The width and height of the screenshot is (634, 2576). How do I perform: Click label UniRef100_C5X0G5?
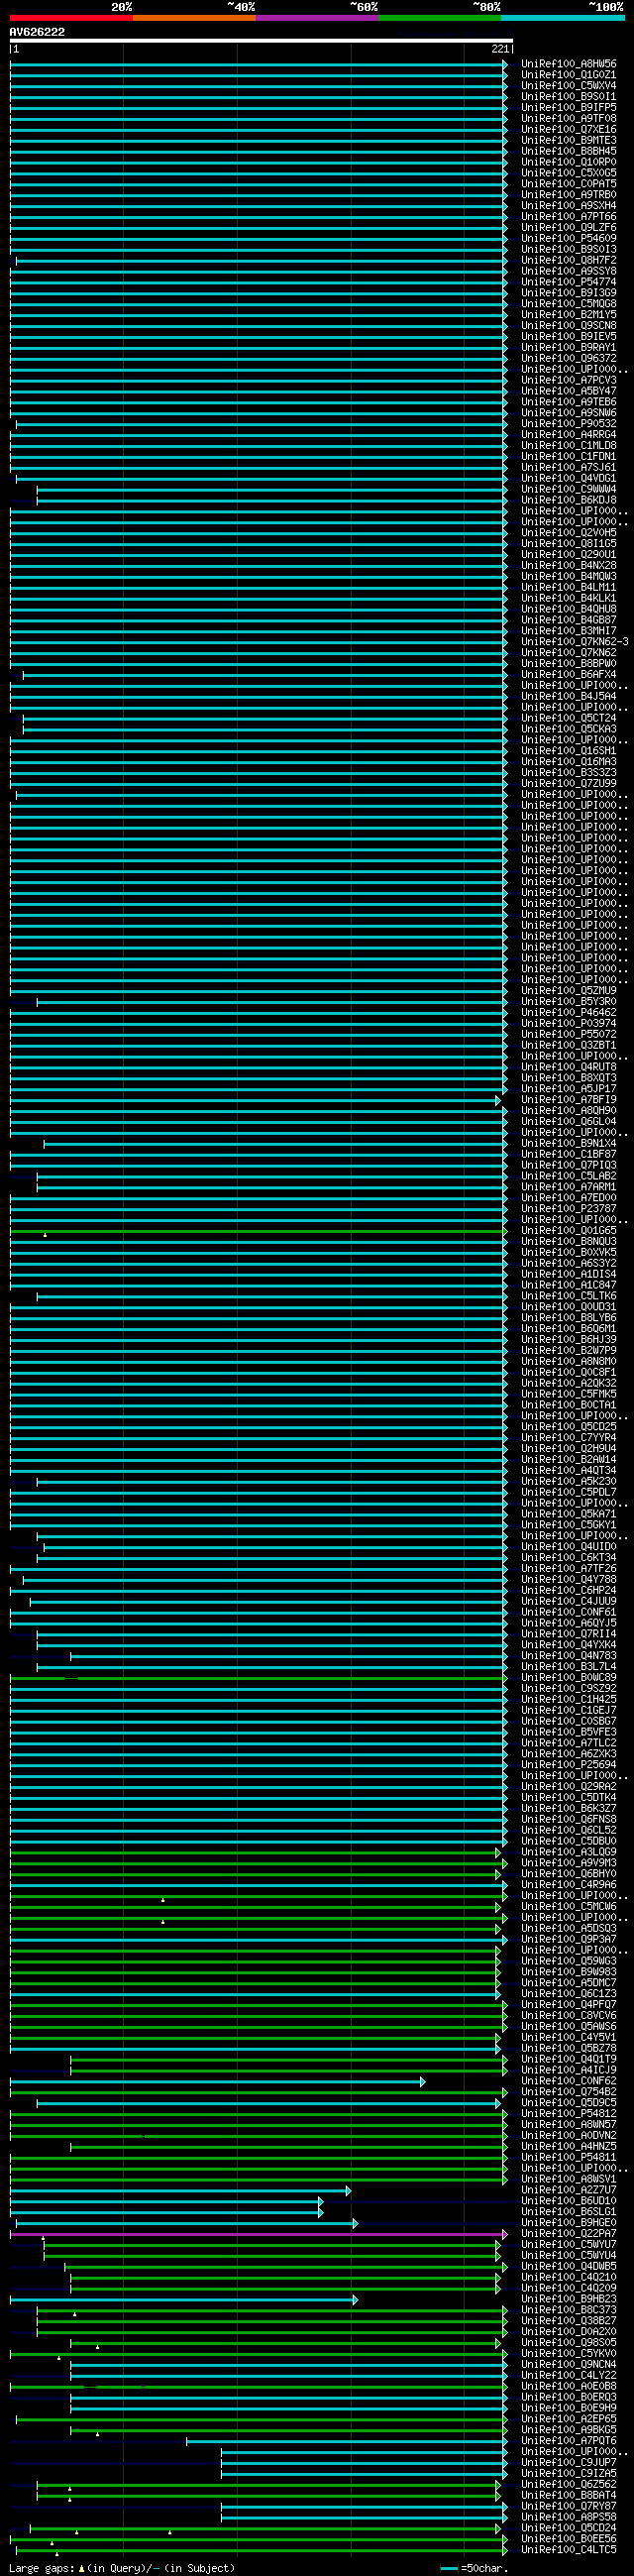pyautogui.click(x=568, y=173)
